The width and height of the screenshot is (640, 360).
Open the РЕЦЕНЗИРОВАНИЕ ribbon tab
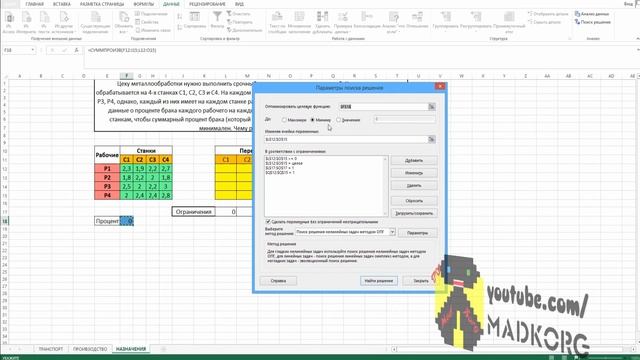point(207,4)
